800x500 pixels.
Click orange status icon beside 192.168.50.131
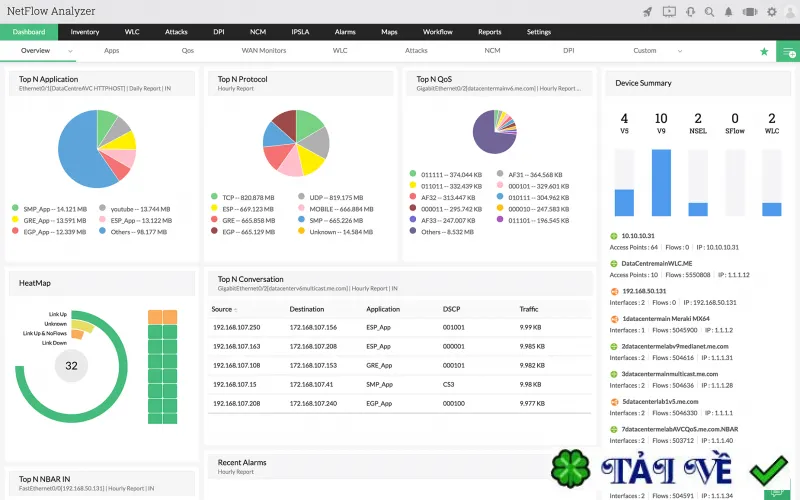tap(614, 291)
